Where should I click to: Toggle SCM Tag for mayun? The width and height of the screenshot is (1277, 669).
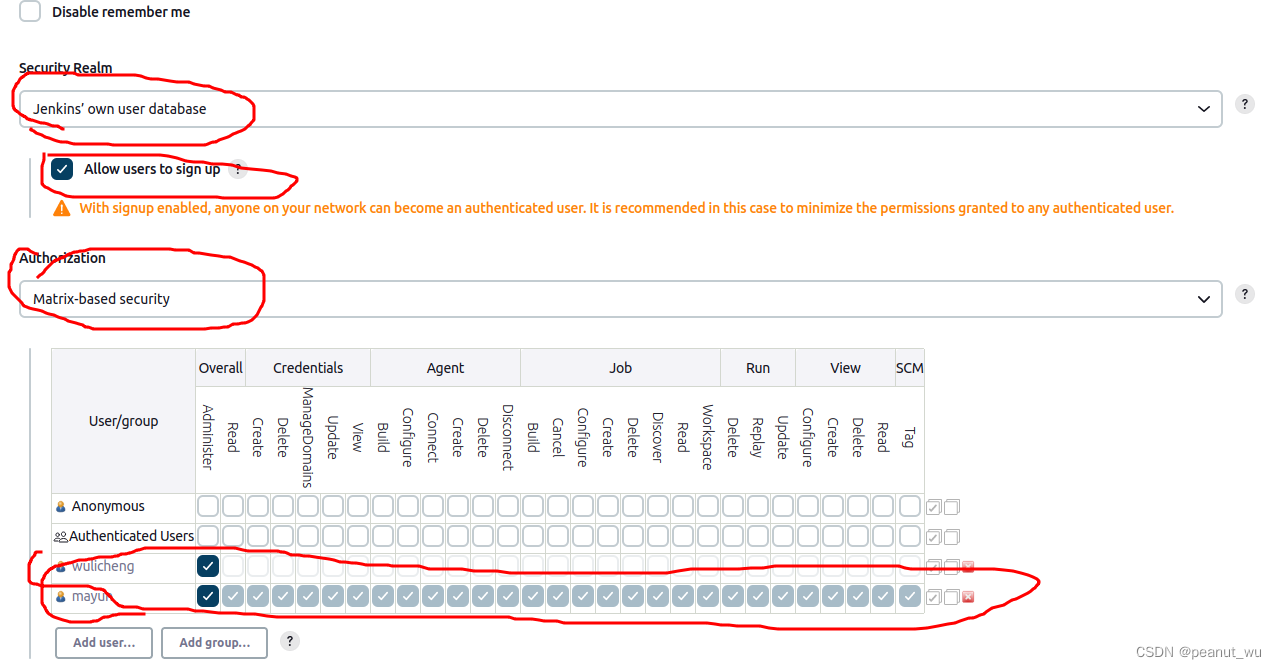909,596
